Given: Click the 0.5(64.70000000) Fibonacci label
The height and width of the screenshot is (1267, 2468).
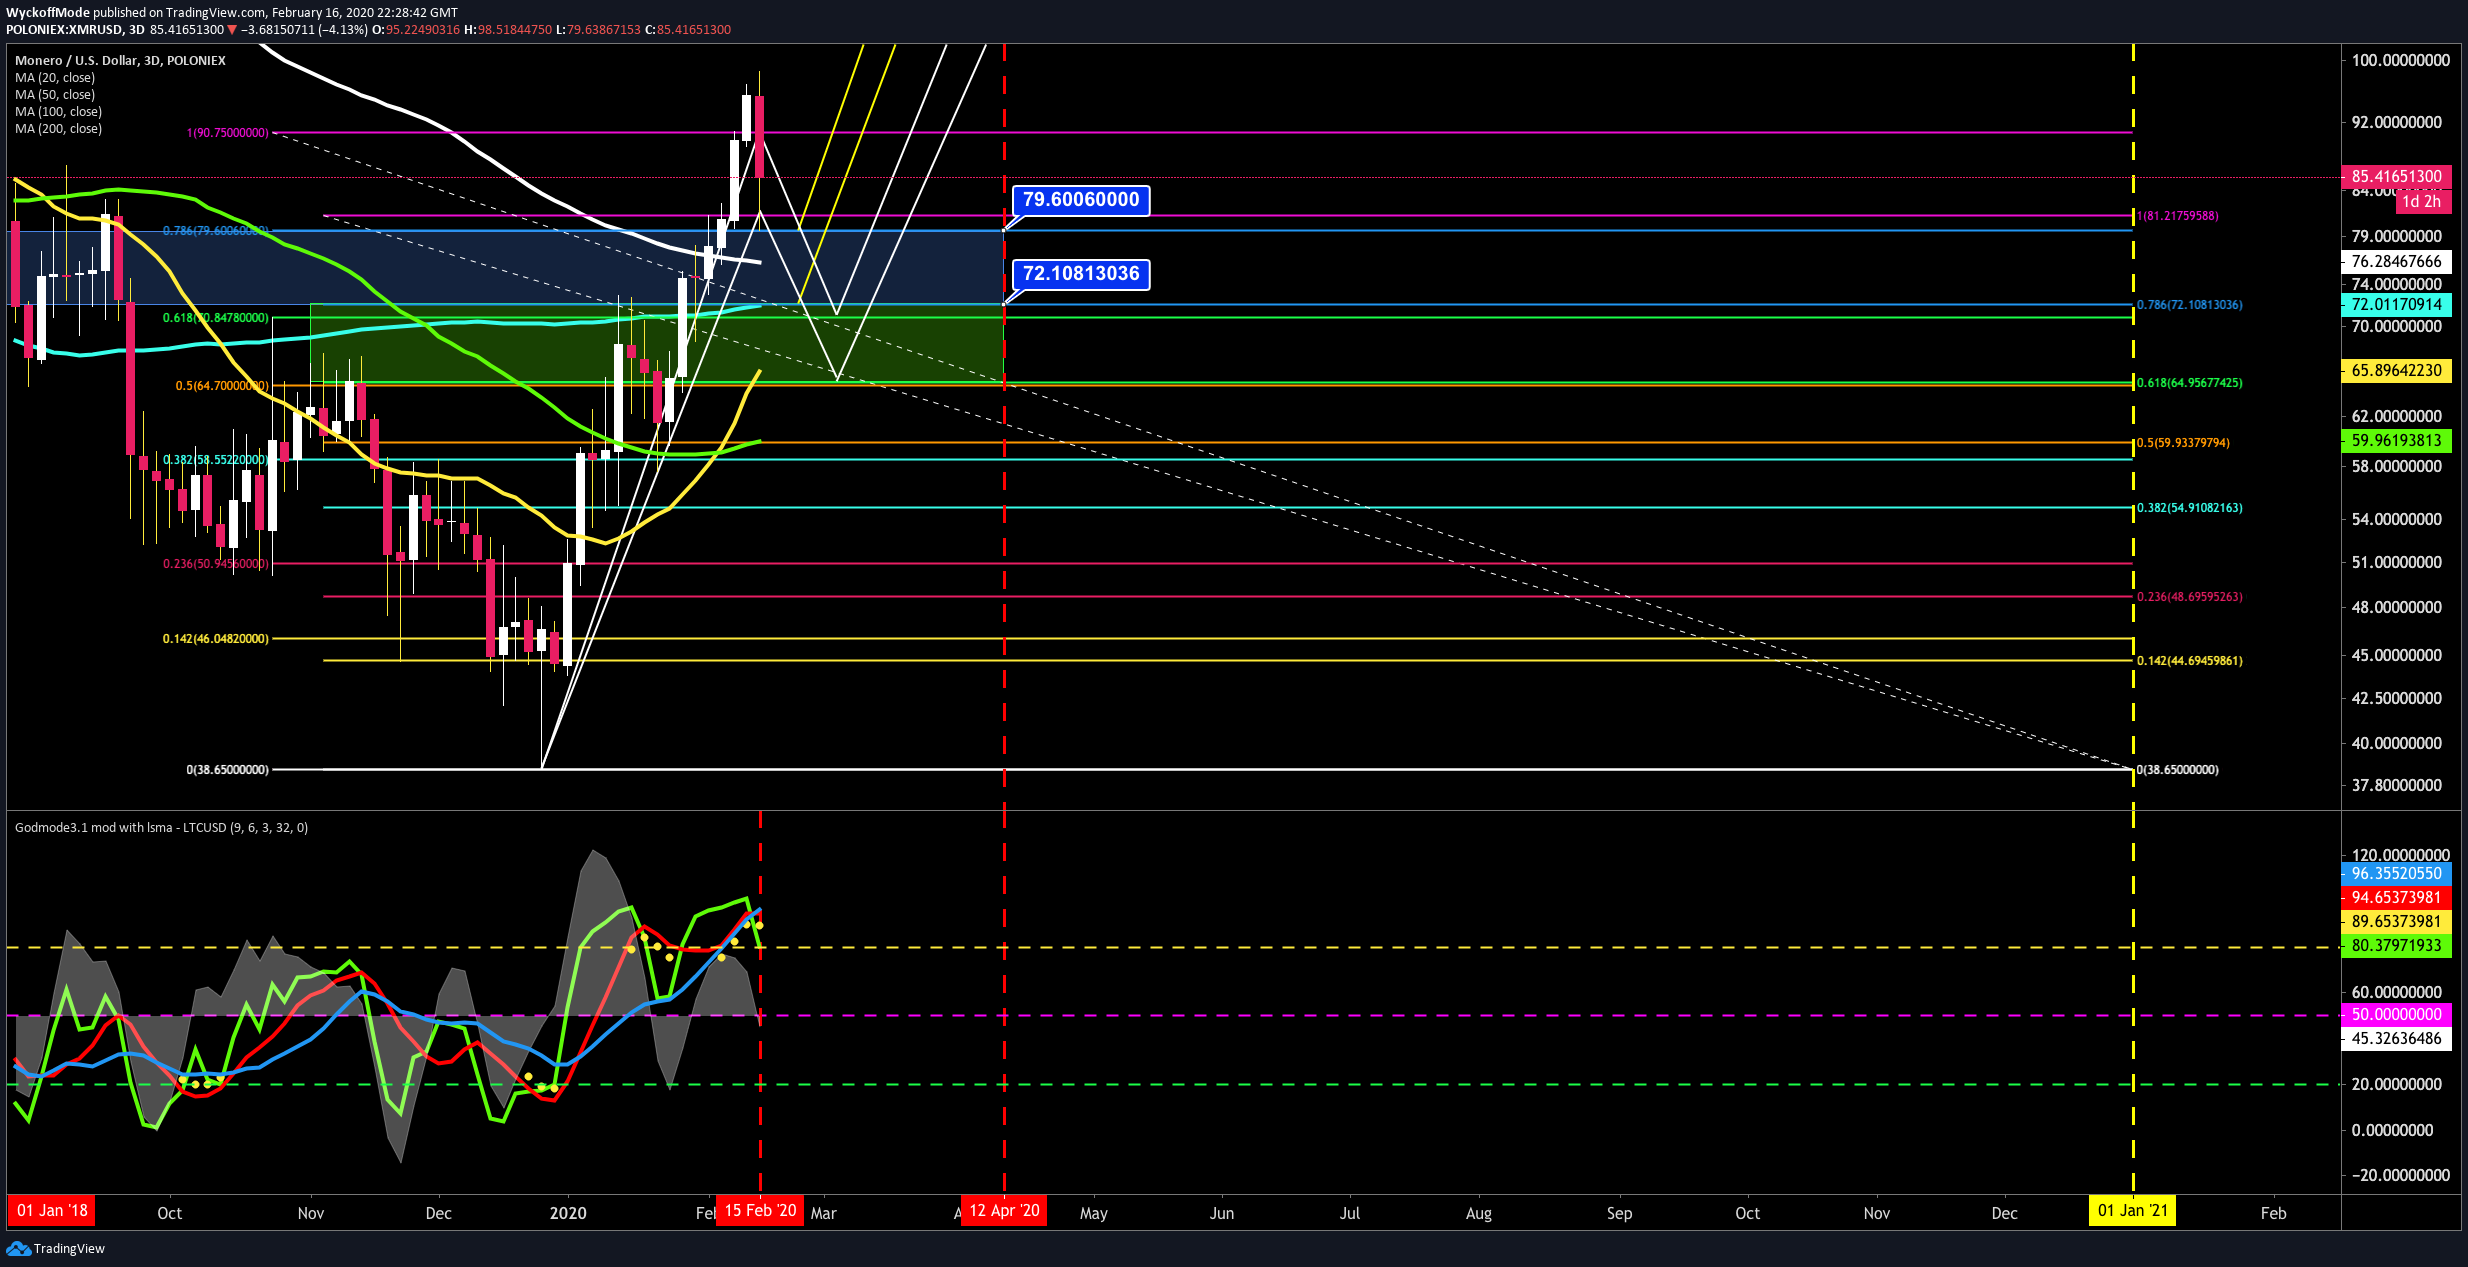Looking at the screenshot, I should coord(222,385).
